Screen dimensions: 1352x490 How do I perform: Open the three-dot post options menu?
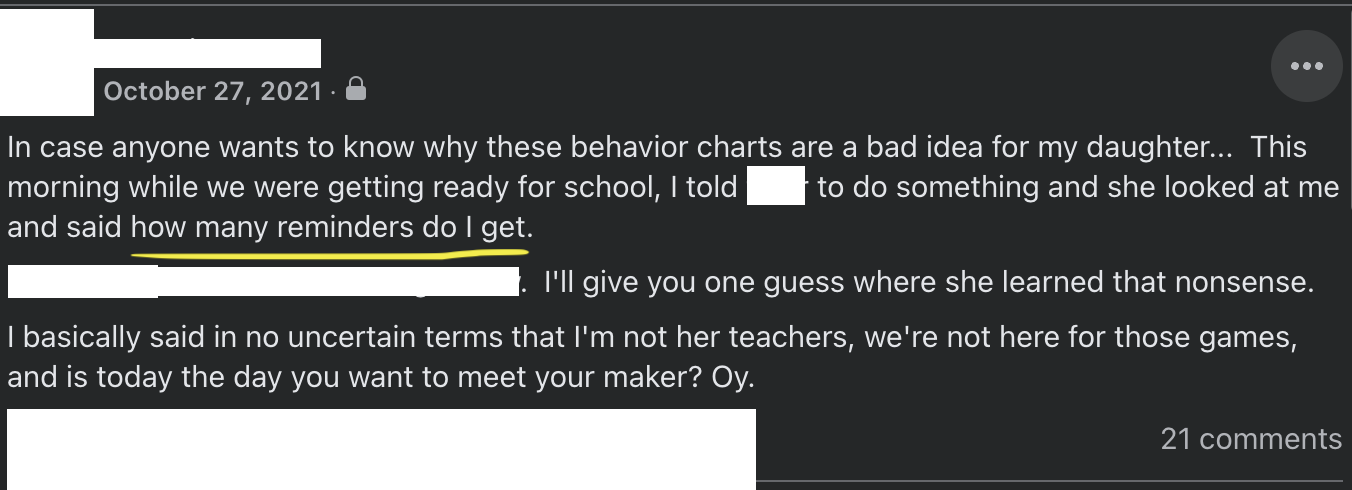click(x=1306, y=66)
